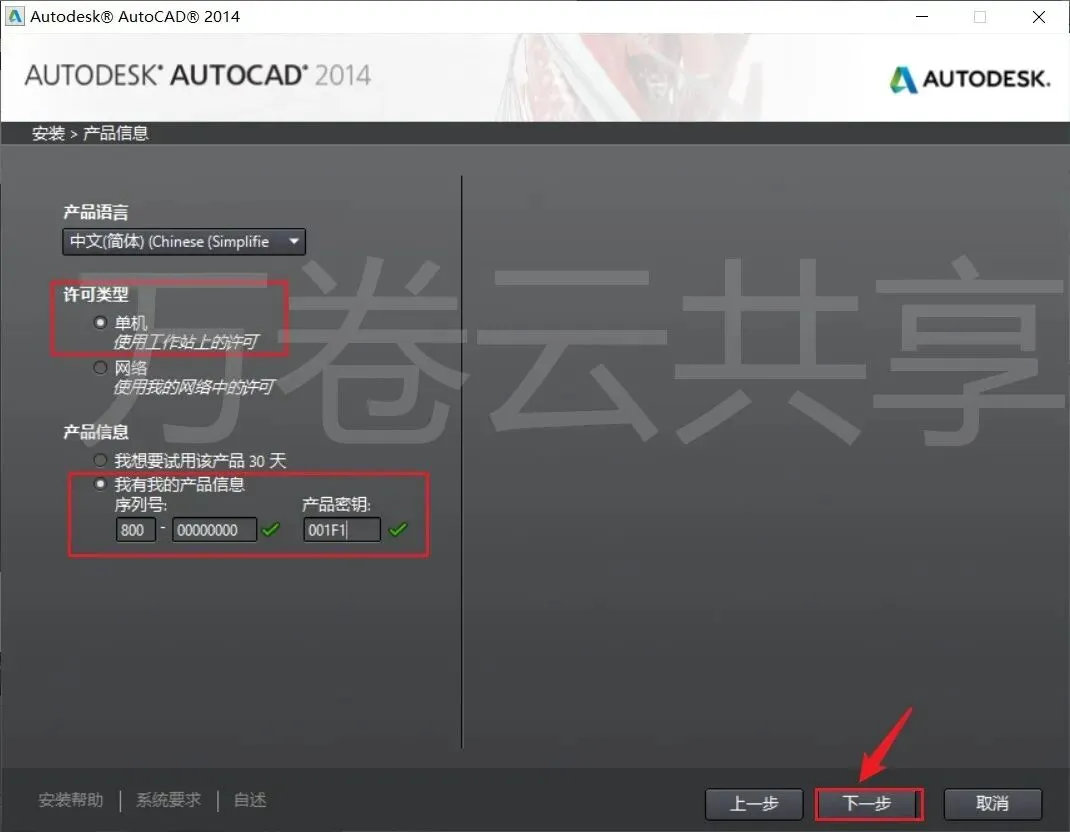Click the AutoCAD icon in title bar

point(14,16)
